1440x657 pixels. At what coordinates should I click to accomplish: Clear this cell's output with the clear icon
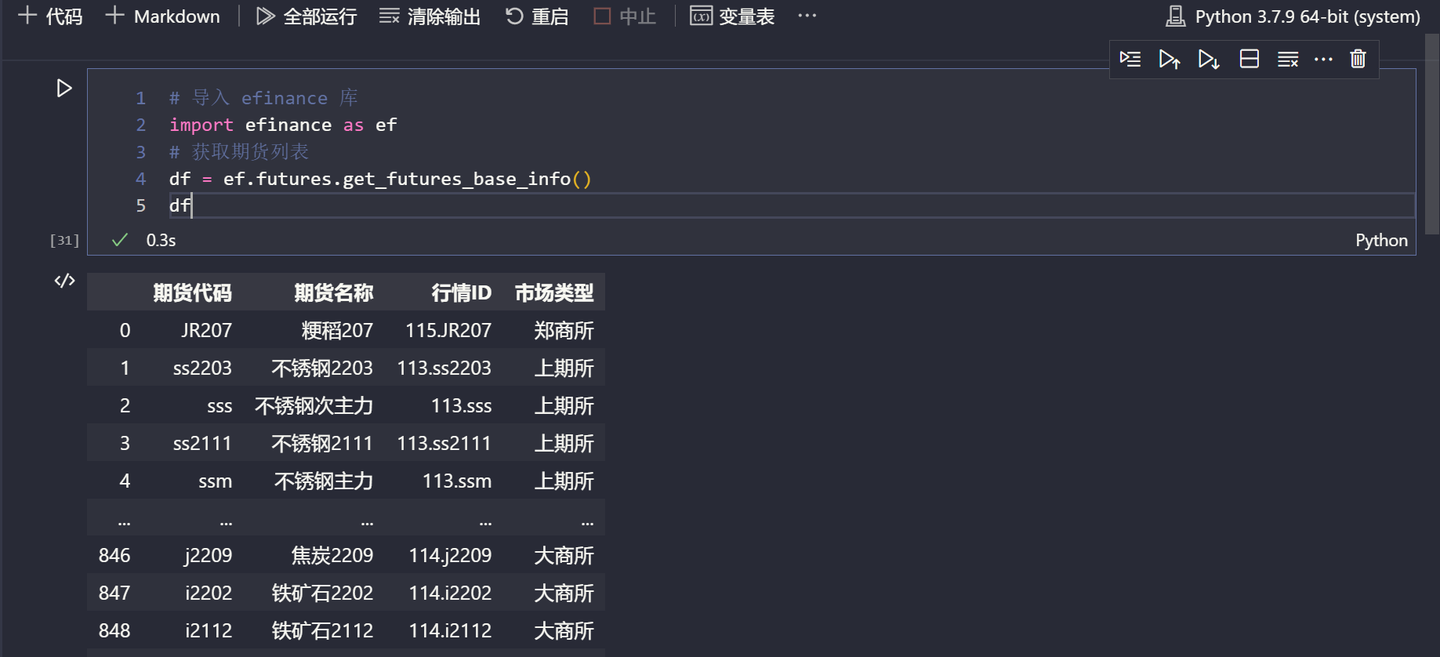coord(1287,59)
